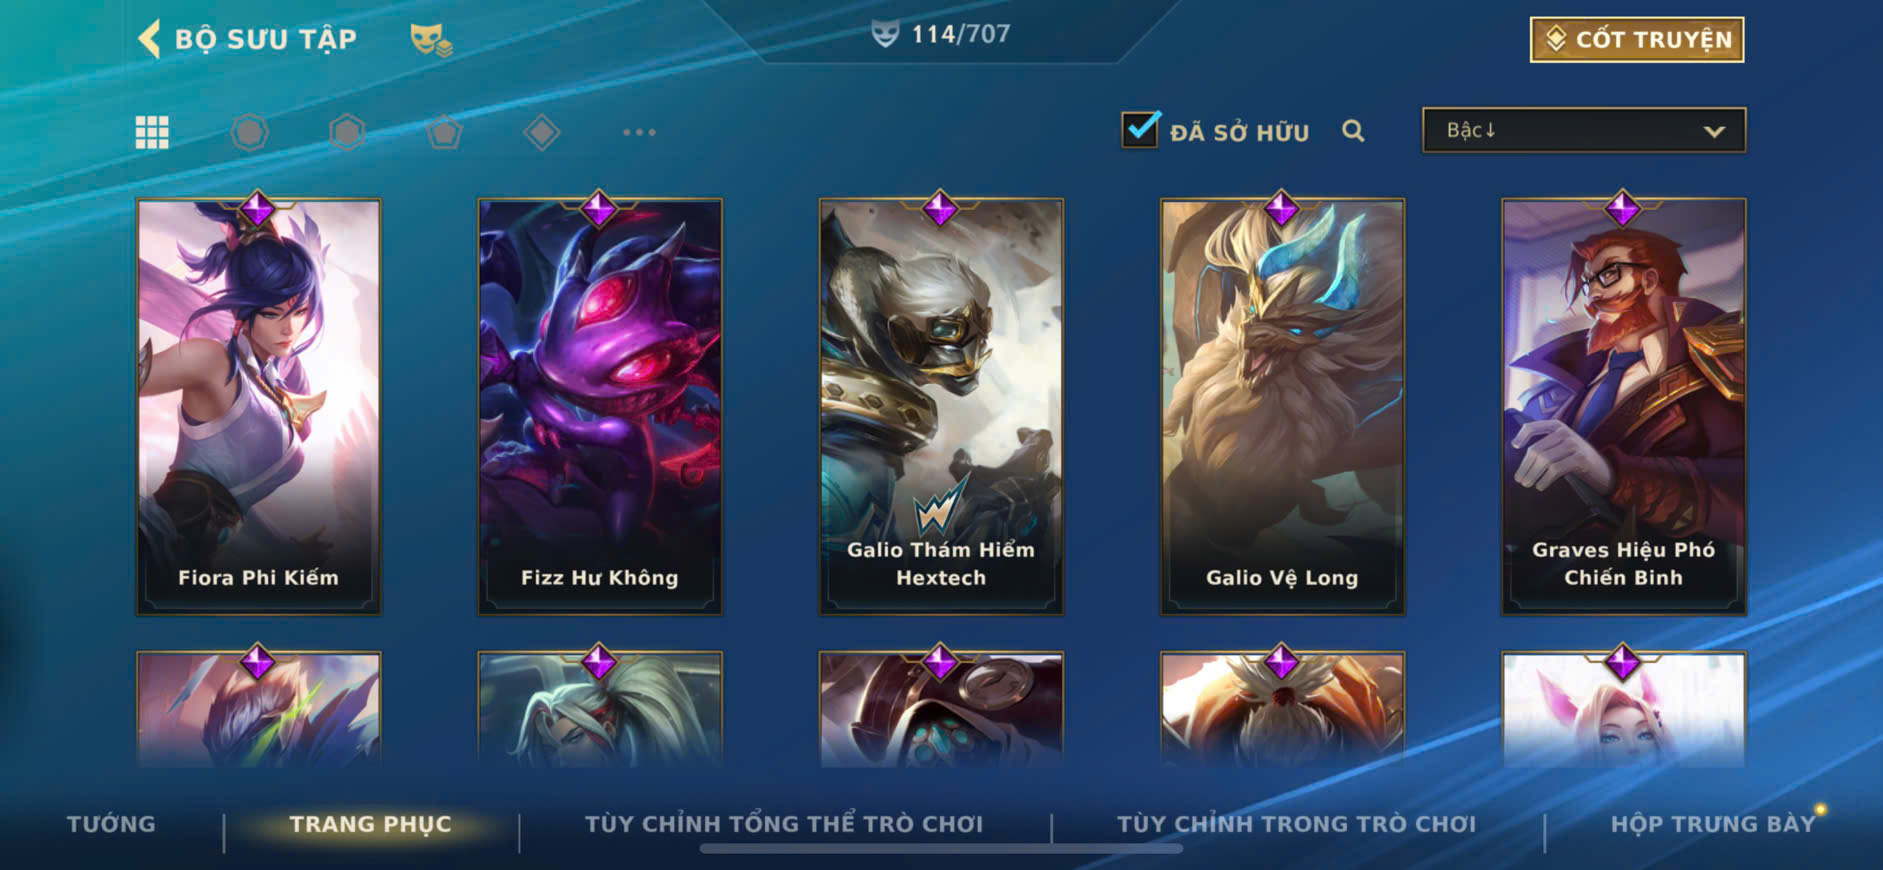The image size is (1883, 870).
Task: Filter by the second hexagon rarity gem
Action: tap(347, 132)
